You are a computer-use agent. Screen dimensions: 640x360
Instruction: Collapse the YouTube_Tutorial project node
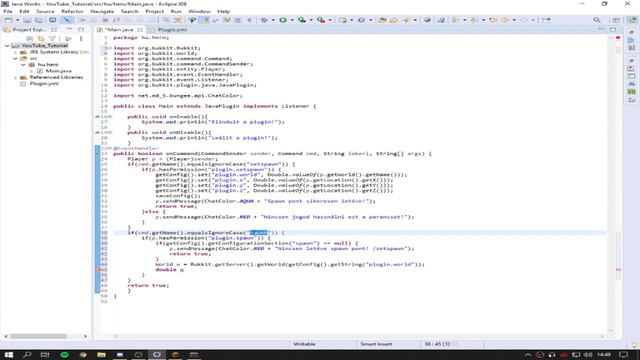coord(7,46)
